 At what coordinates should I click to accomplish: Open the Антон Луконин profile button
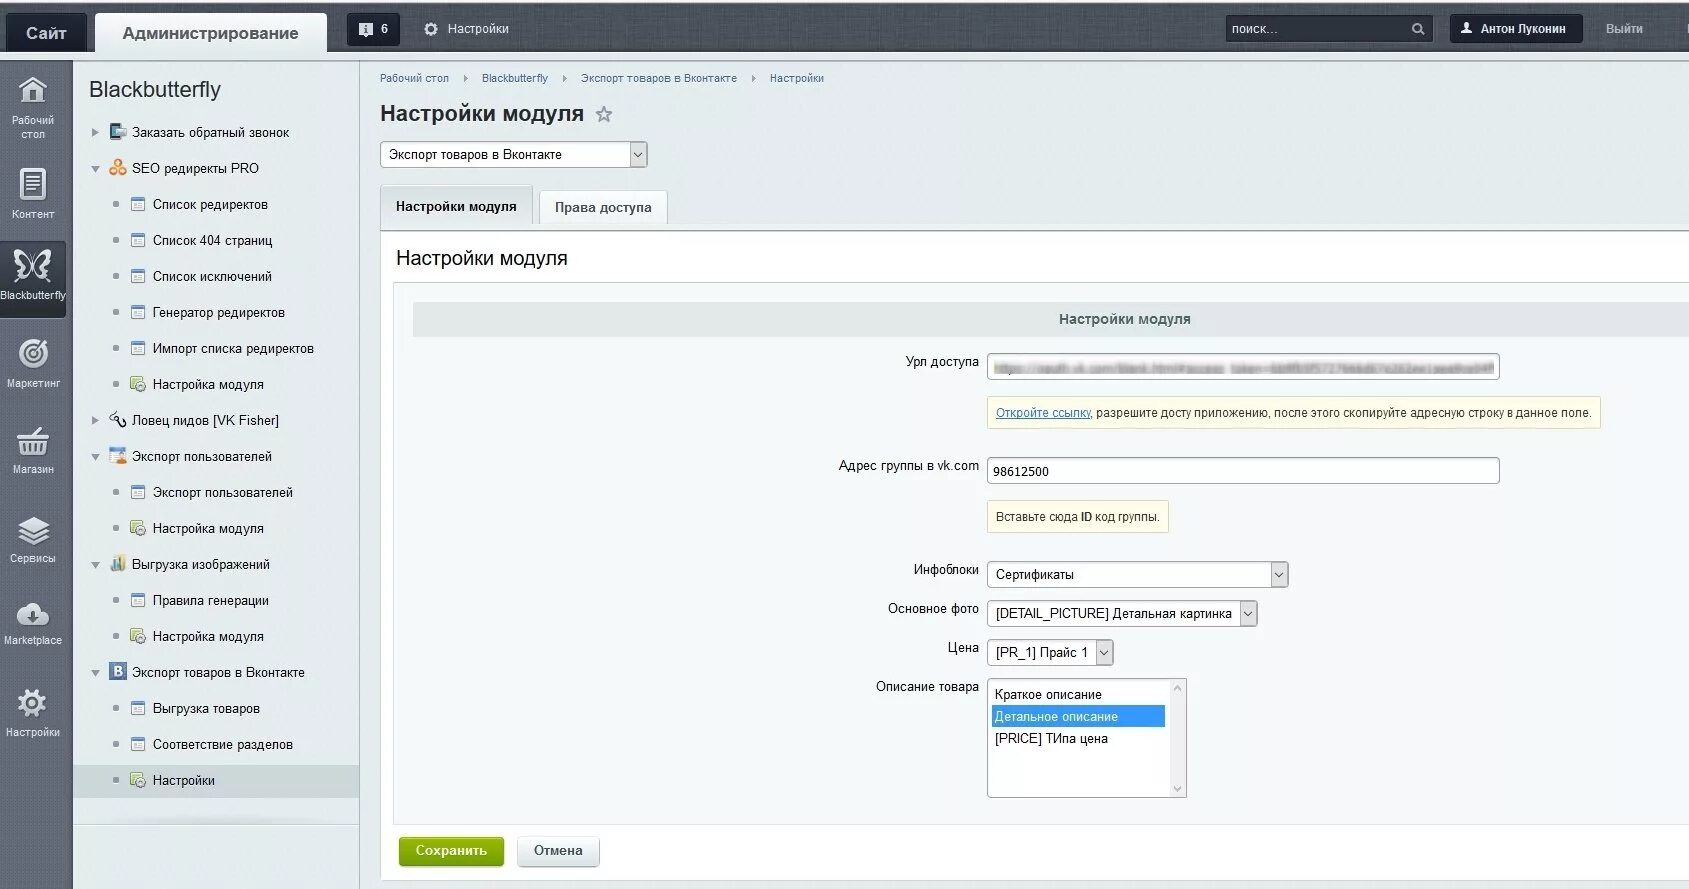tap(1516, 29)
